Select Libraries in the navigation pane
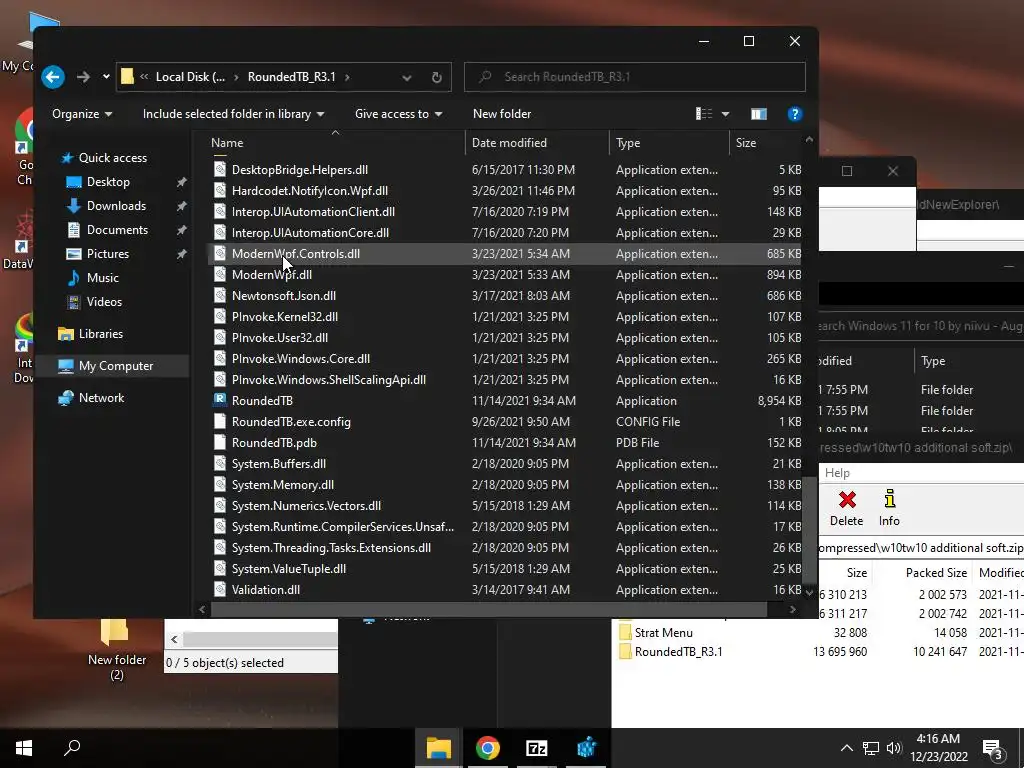This screenshot has width=1024, height=768. [x=100, y=334]
